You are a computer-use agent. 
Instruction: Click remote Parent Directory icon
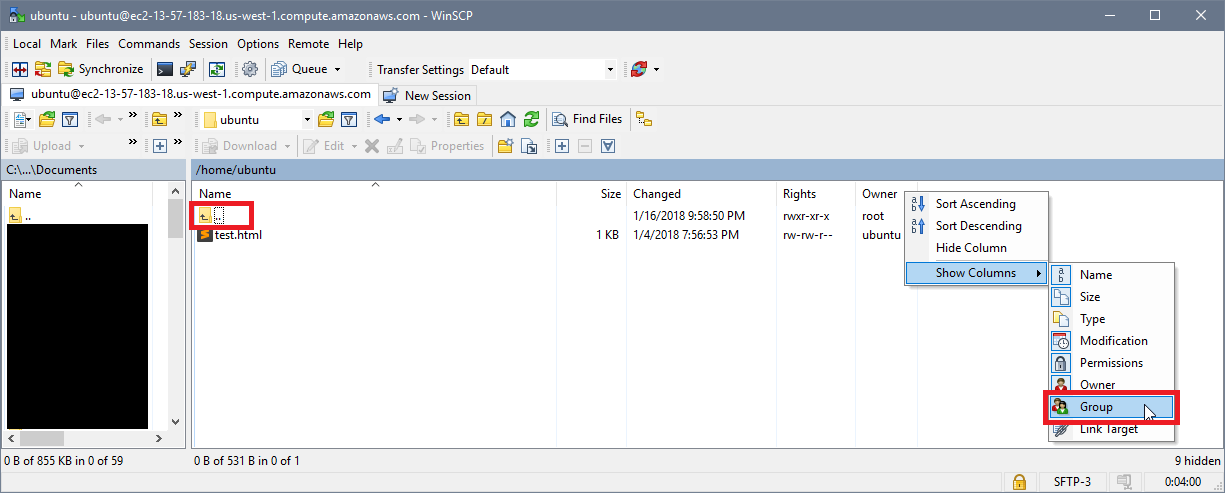tap(461, 119)
